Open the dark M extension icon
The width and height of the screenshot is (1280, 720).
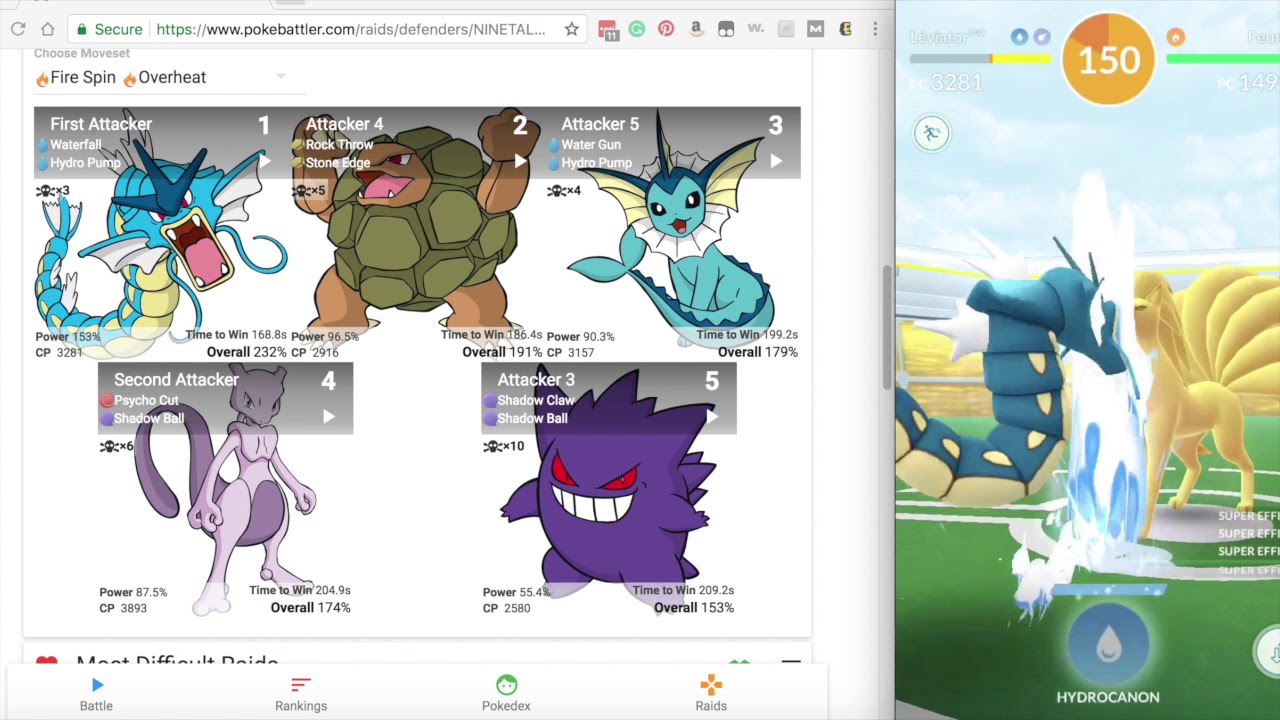tap(815, 29)
